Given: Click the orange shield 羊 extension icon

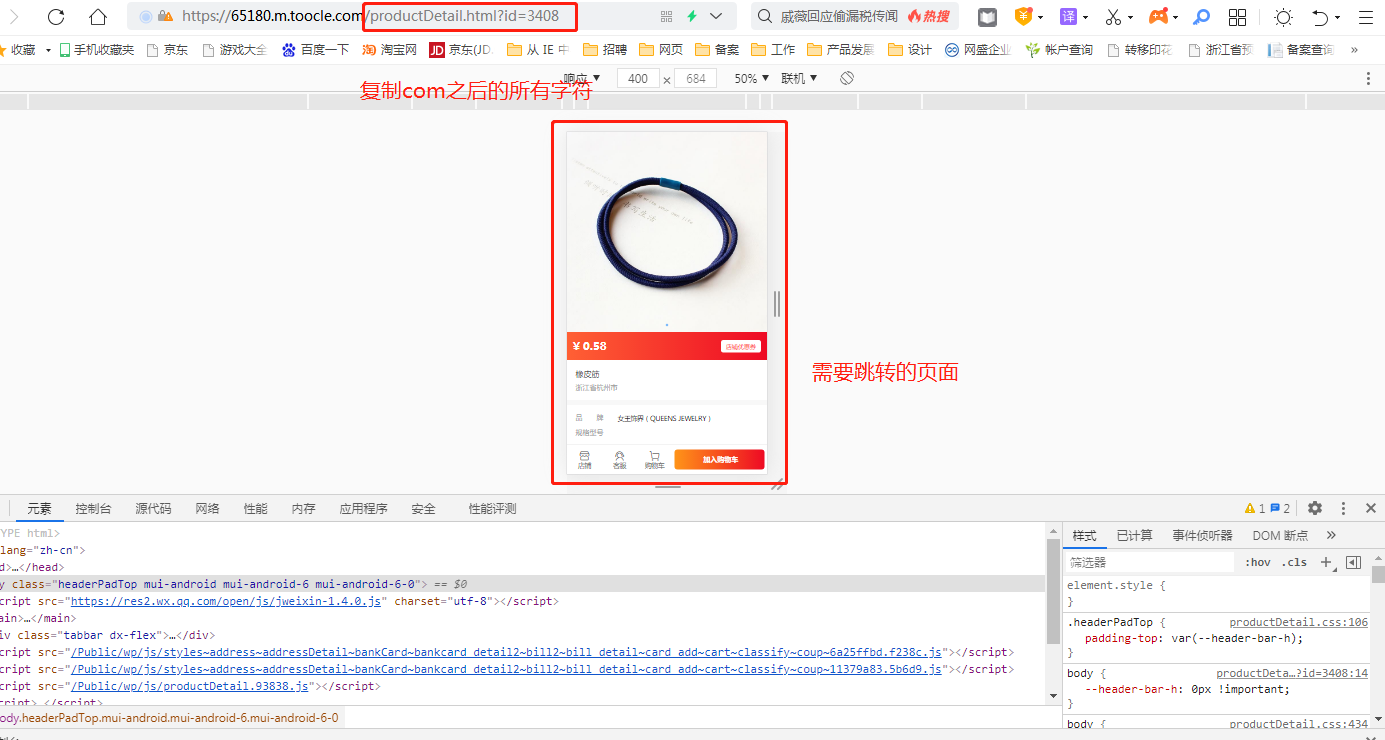Looking at the screenshot, I should (1023, 16).
